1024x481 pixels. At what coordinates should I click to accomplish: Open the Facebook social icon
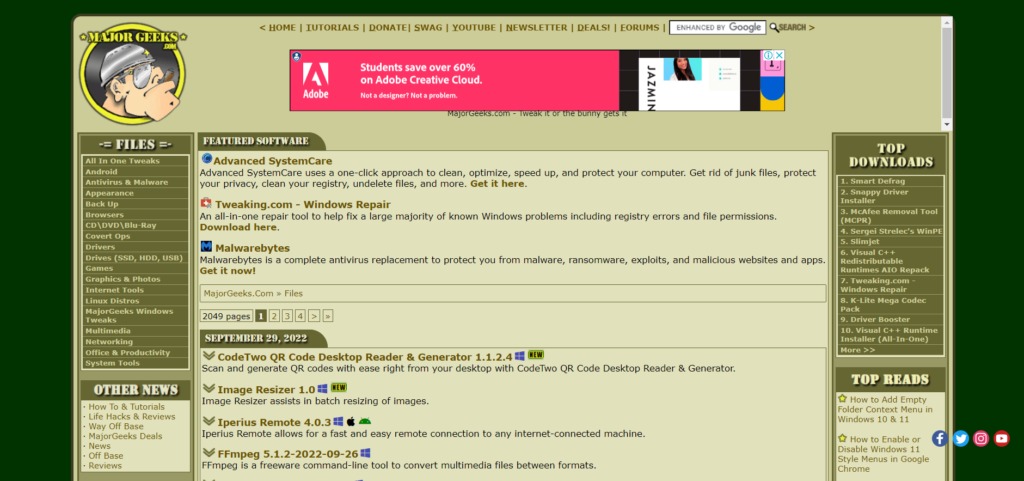point(939,439)
